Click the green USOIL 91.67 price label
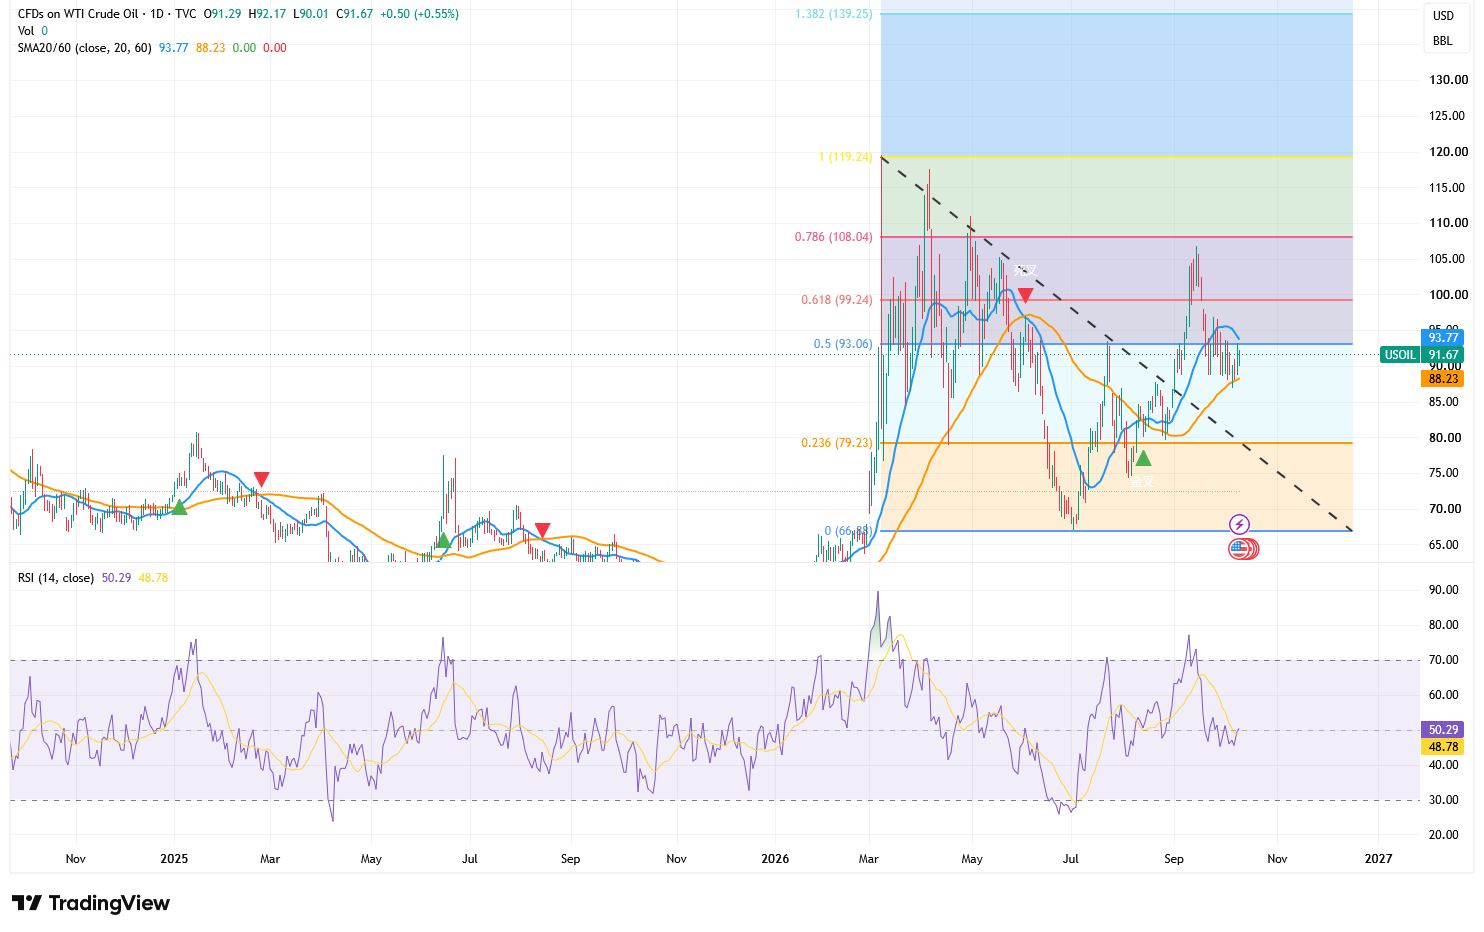Viewport: 1484px width, 932px height. 1421,355
